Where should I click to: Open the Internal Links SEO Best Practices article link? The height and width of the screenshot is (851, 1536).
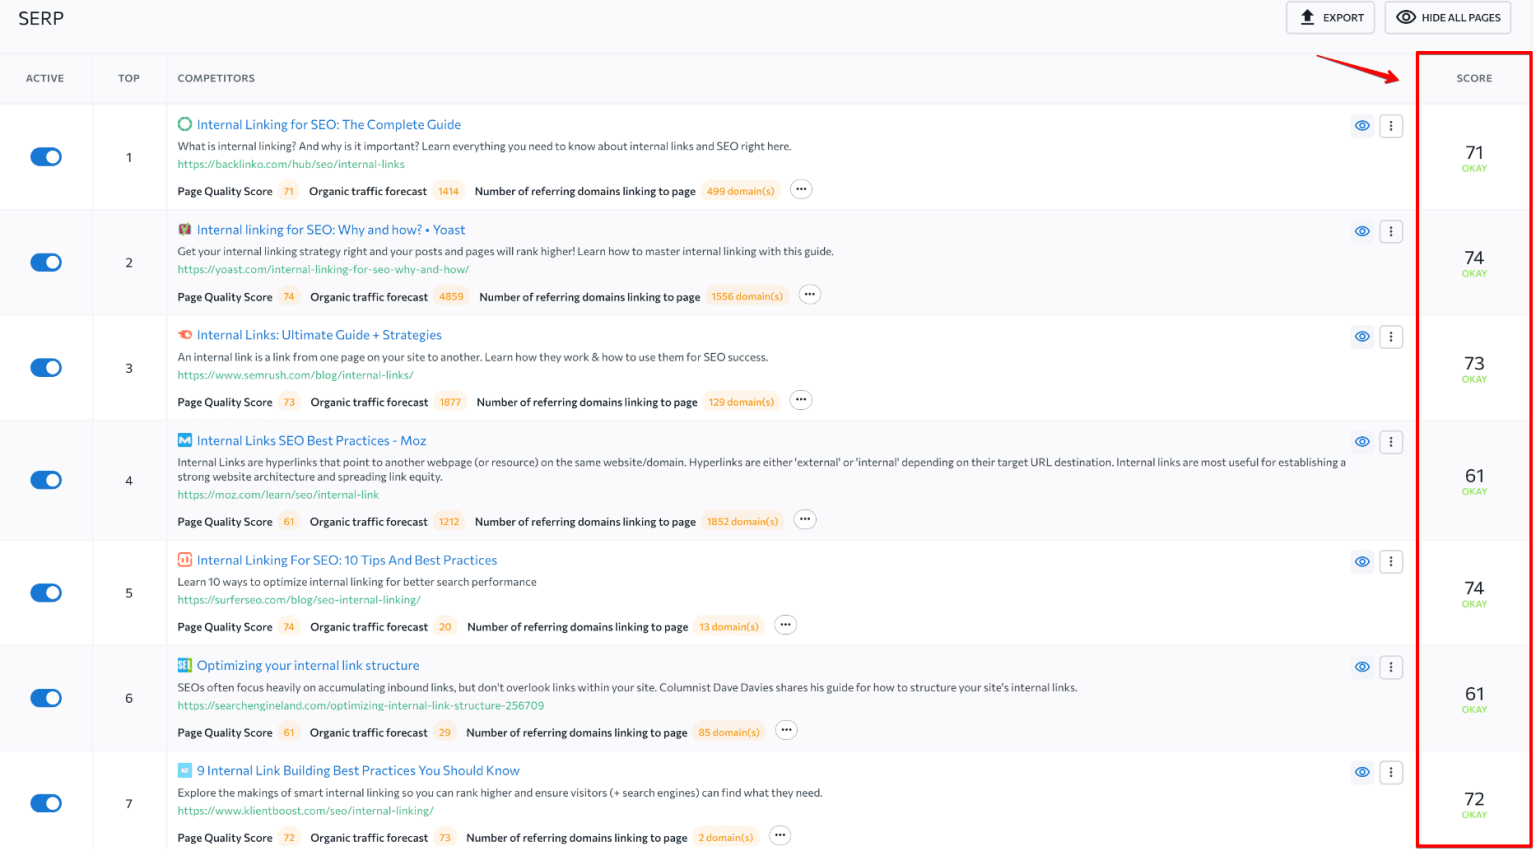pyautogui.click(x=311, y=440)
